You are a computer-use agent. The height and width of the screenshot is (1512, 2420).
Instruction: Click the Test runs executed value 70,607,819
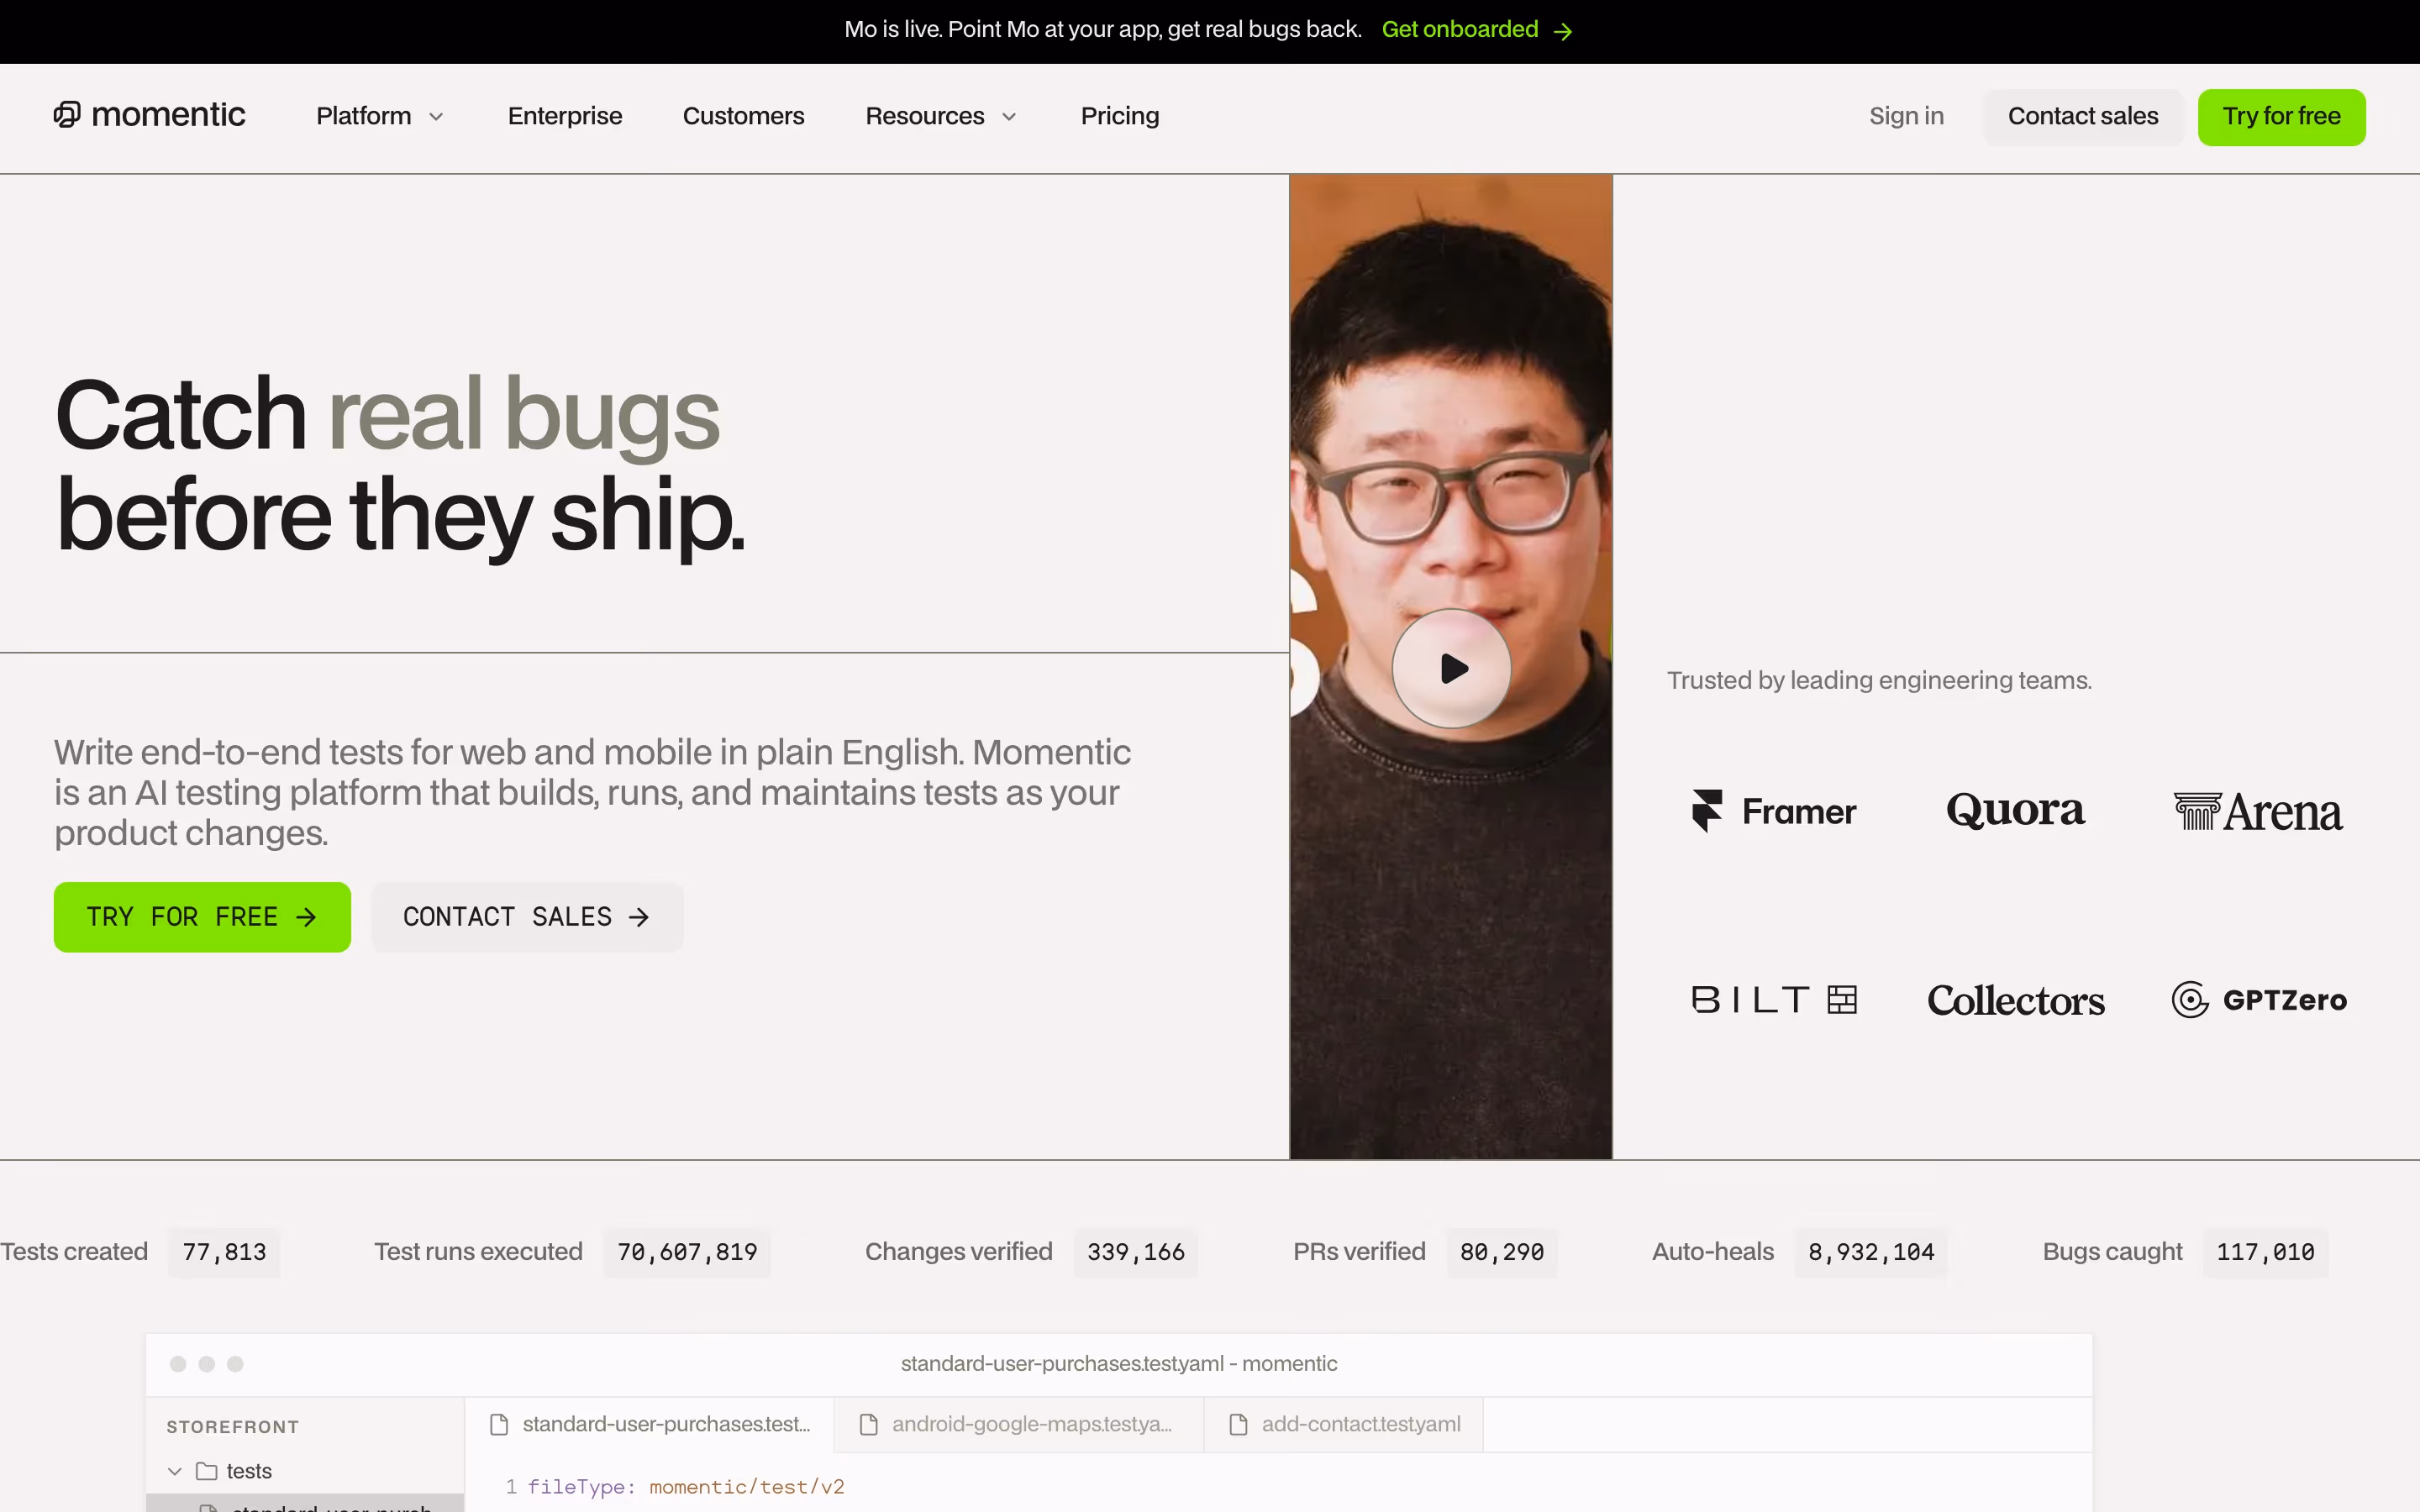tap(687, 1252)
